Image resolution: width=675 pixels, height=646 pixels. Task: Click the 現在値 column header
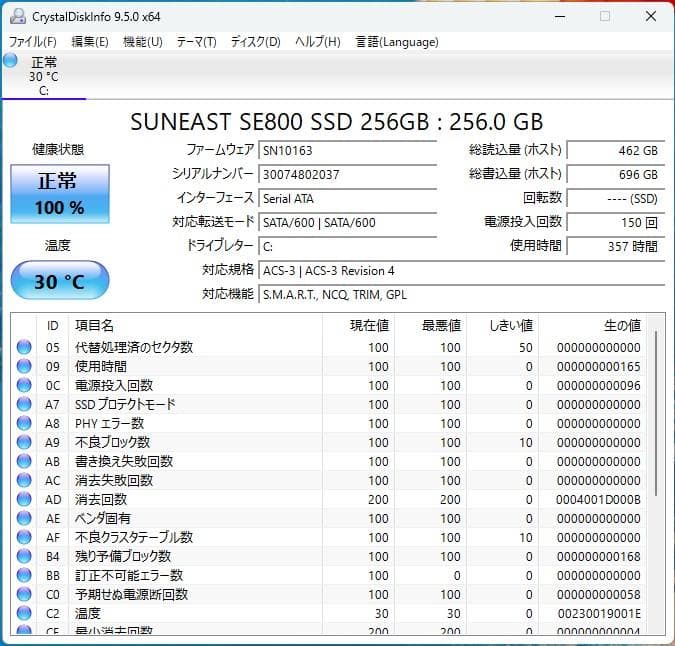click(358, 325)
